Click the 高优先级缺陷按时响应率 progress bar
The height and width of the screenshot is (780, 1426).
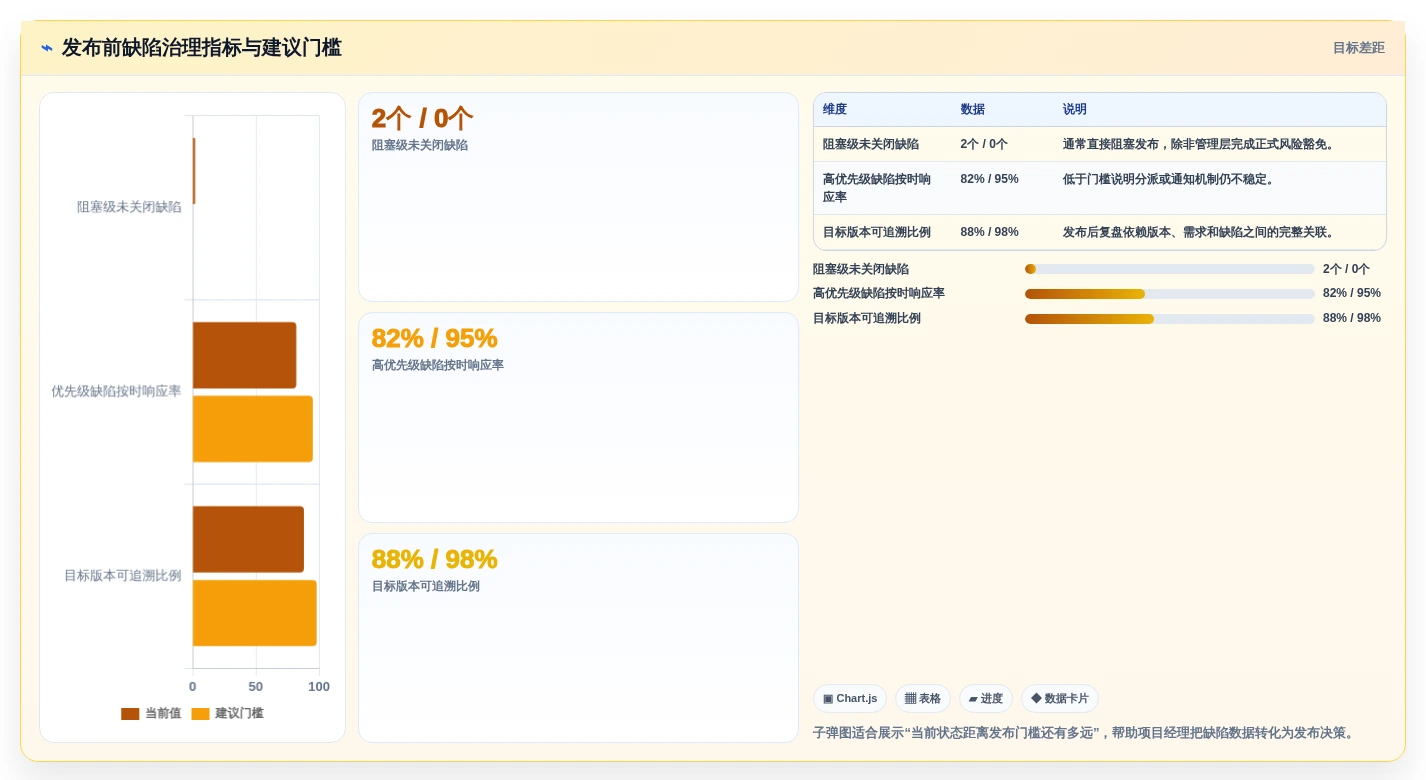[1169, 294]
